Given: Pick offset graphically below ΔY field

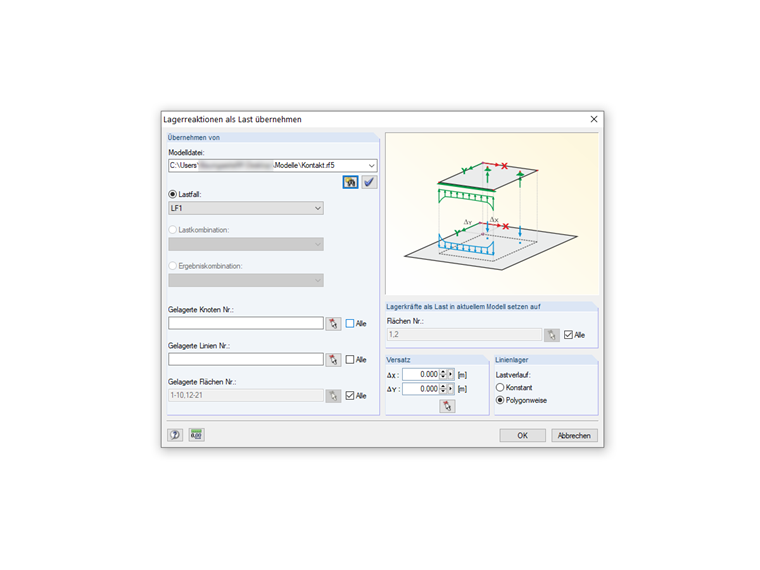Looking at the screenshot, I should tap(447, 406).
